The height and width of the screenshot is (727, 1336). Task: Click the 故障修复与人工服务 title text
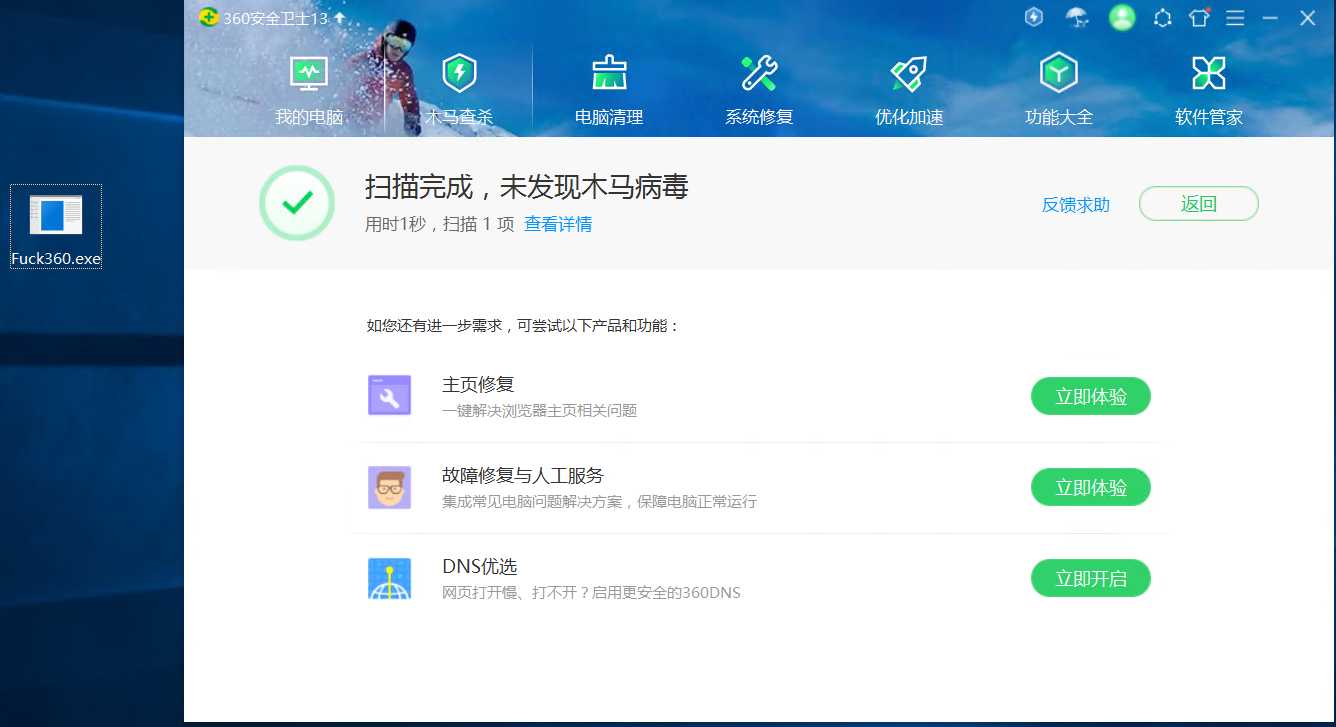(523, 475)
